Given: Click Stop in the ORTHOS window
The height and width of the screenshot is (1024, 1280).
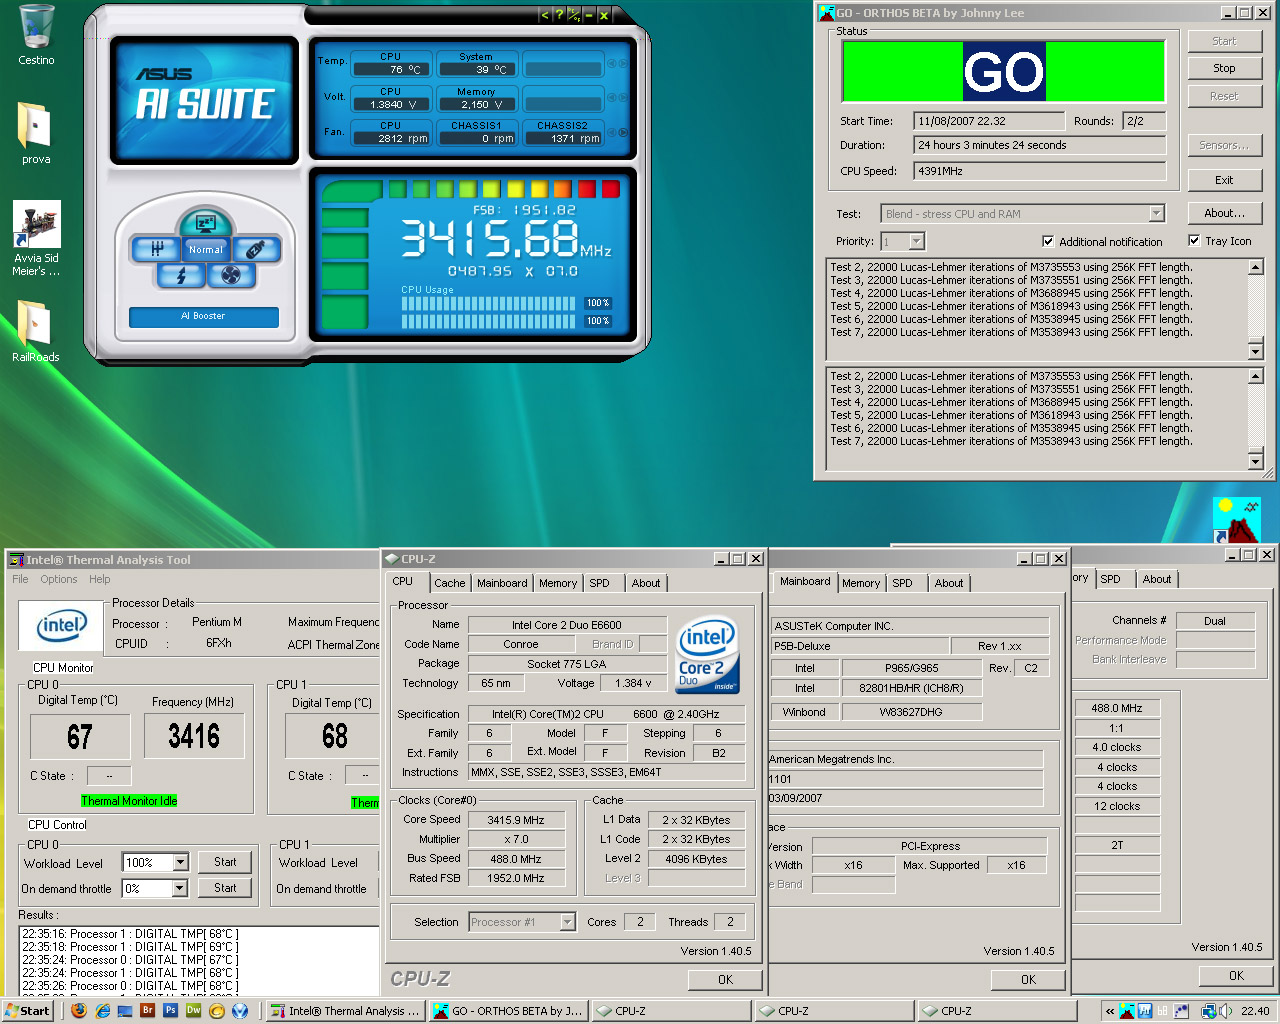Looking at the screenshot, I should (1224, 68).
